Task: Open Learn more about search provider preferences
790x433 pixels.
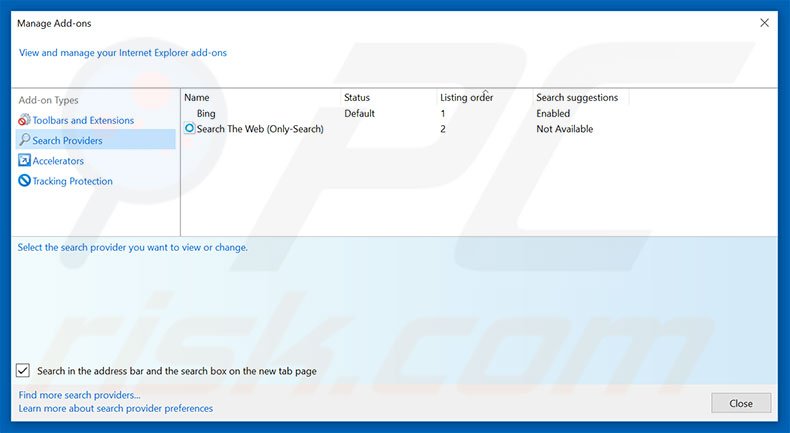Action: (116, 408)
